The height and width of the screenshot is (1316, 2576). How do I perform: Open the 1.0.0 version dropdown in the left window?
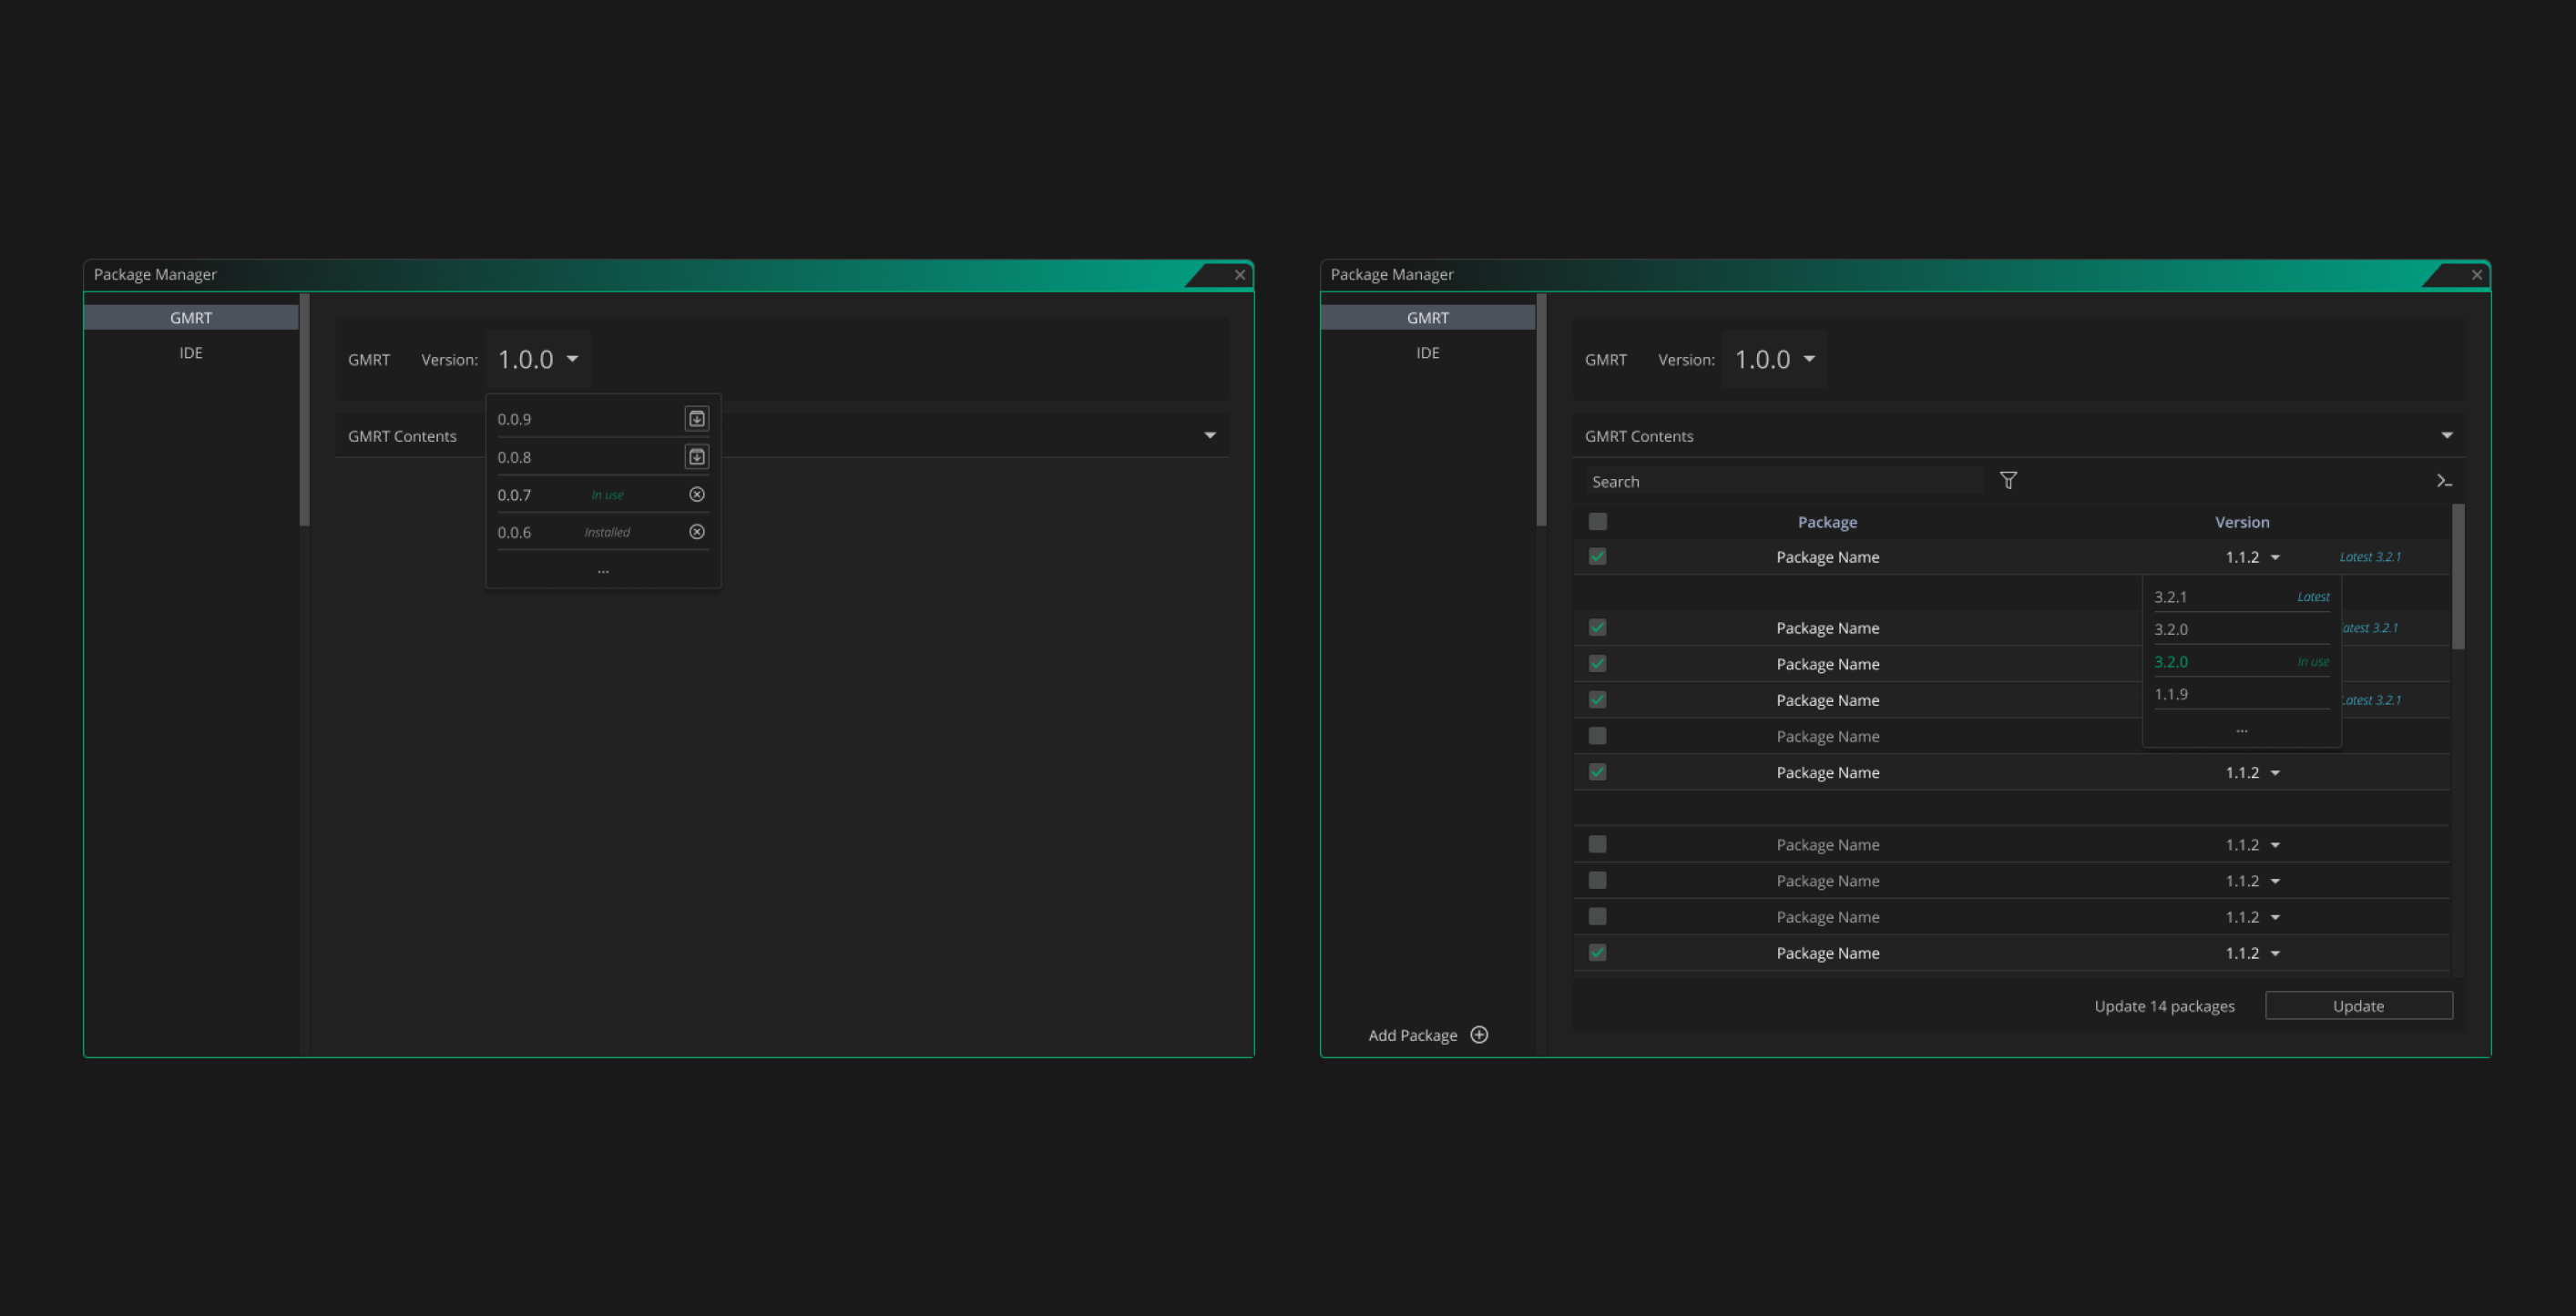539,359
